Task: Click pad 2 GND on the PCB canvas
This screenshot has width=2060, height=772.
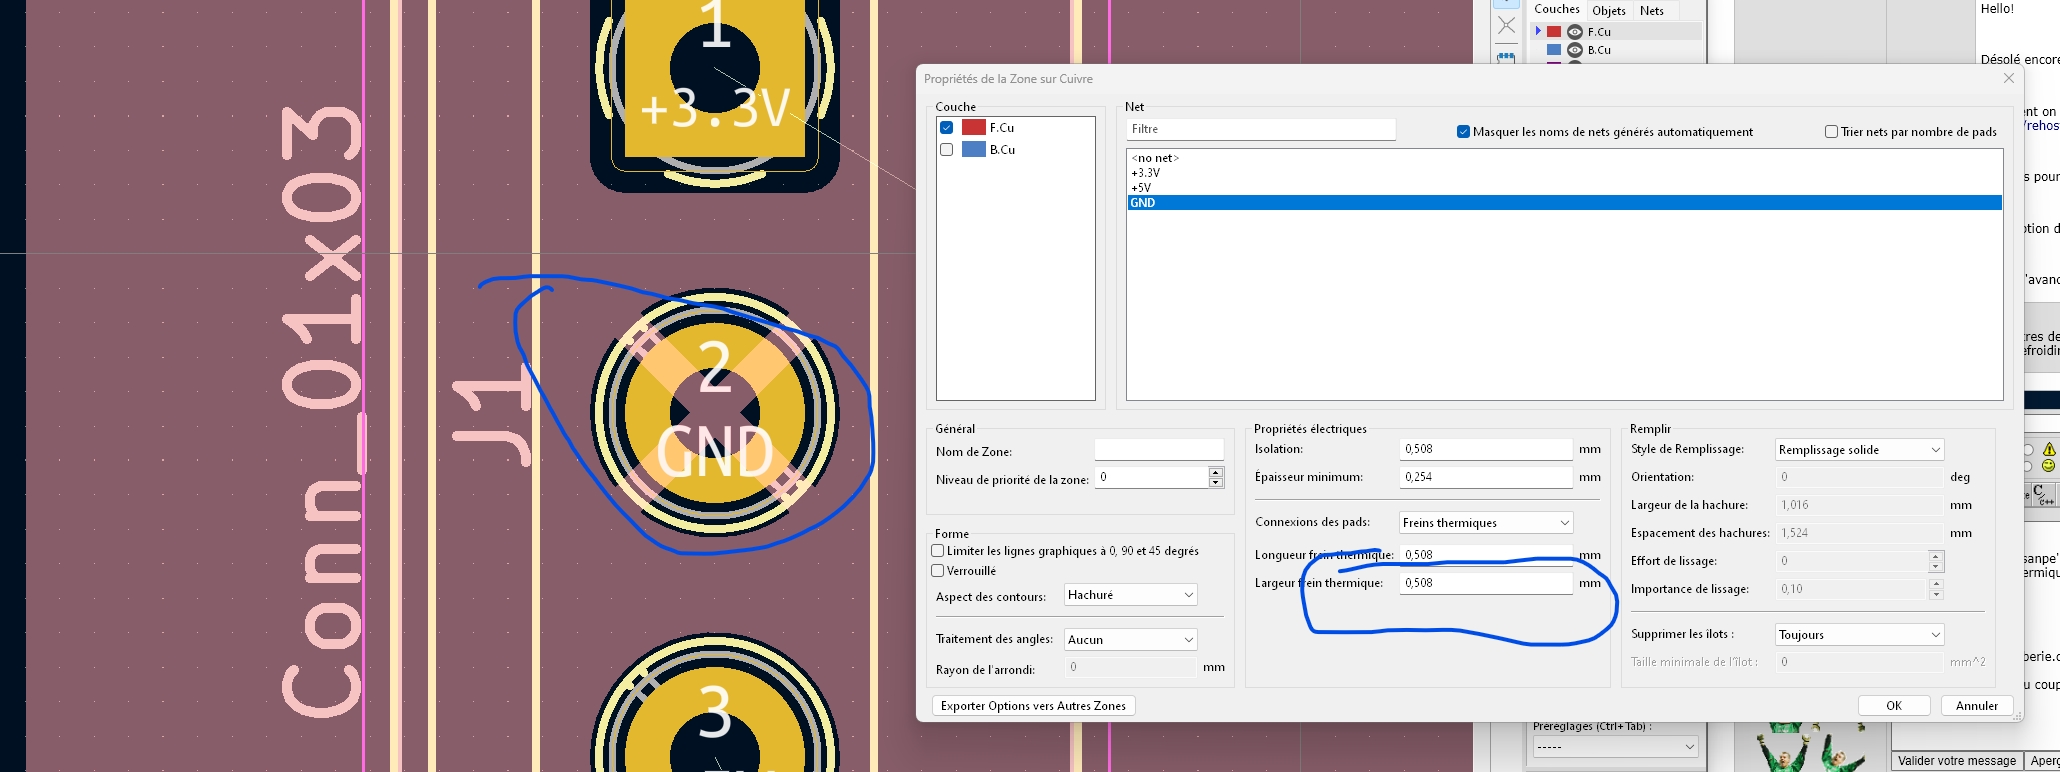Action: click(x=715, y=411)
